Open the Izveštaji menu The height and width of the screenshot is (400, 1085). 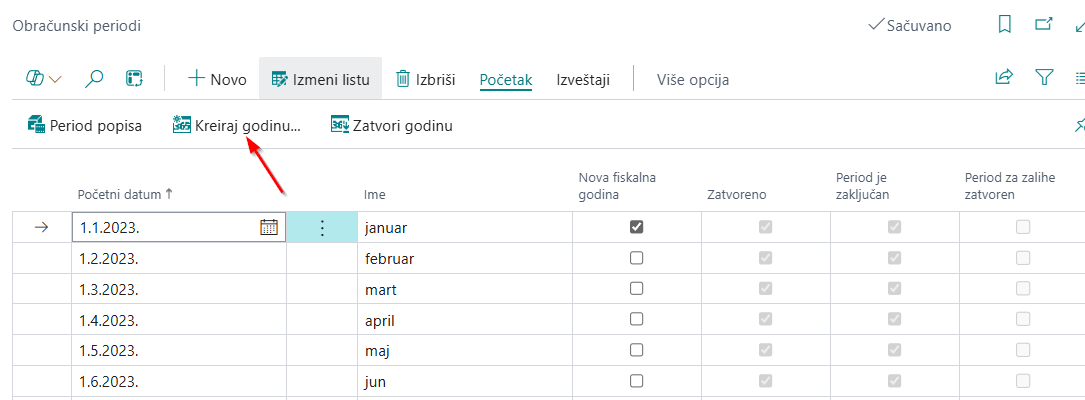(583, 80)
